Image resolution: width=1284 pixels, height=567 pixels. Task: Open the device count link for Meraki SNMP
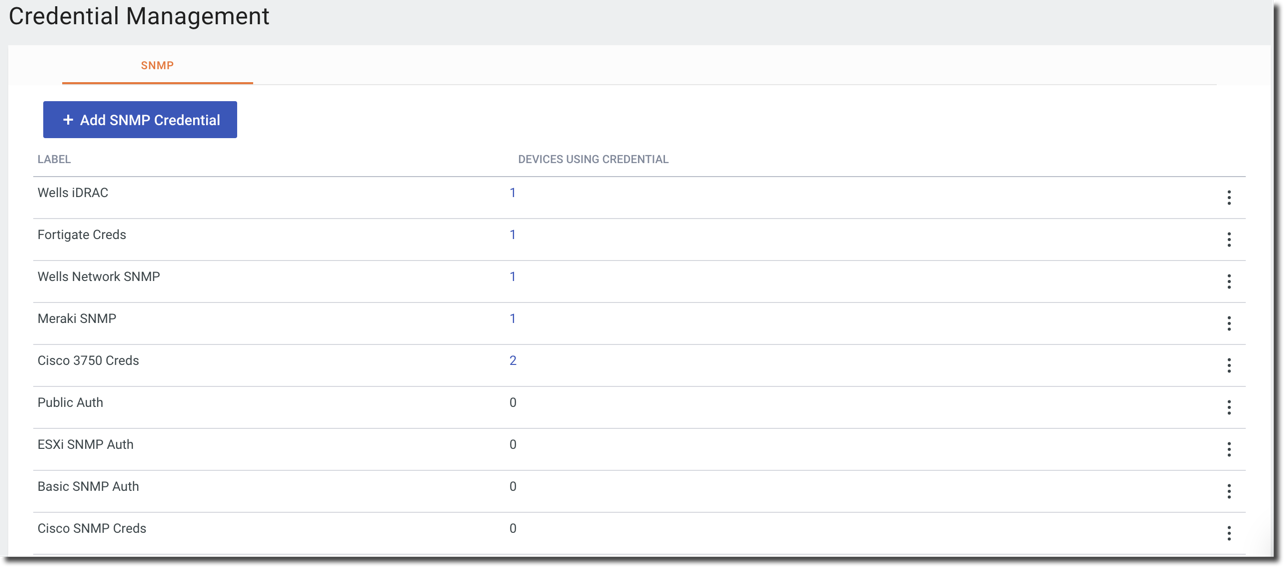(513, 319)
